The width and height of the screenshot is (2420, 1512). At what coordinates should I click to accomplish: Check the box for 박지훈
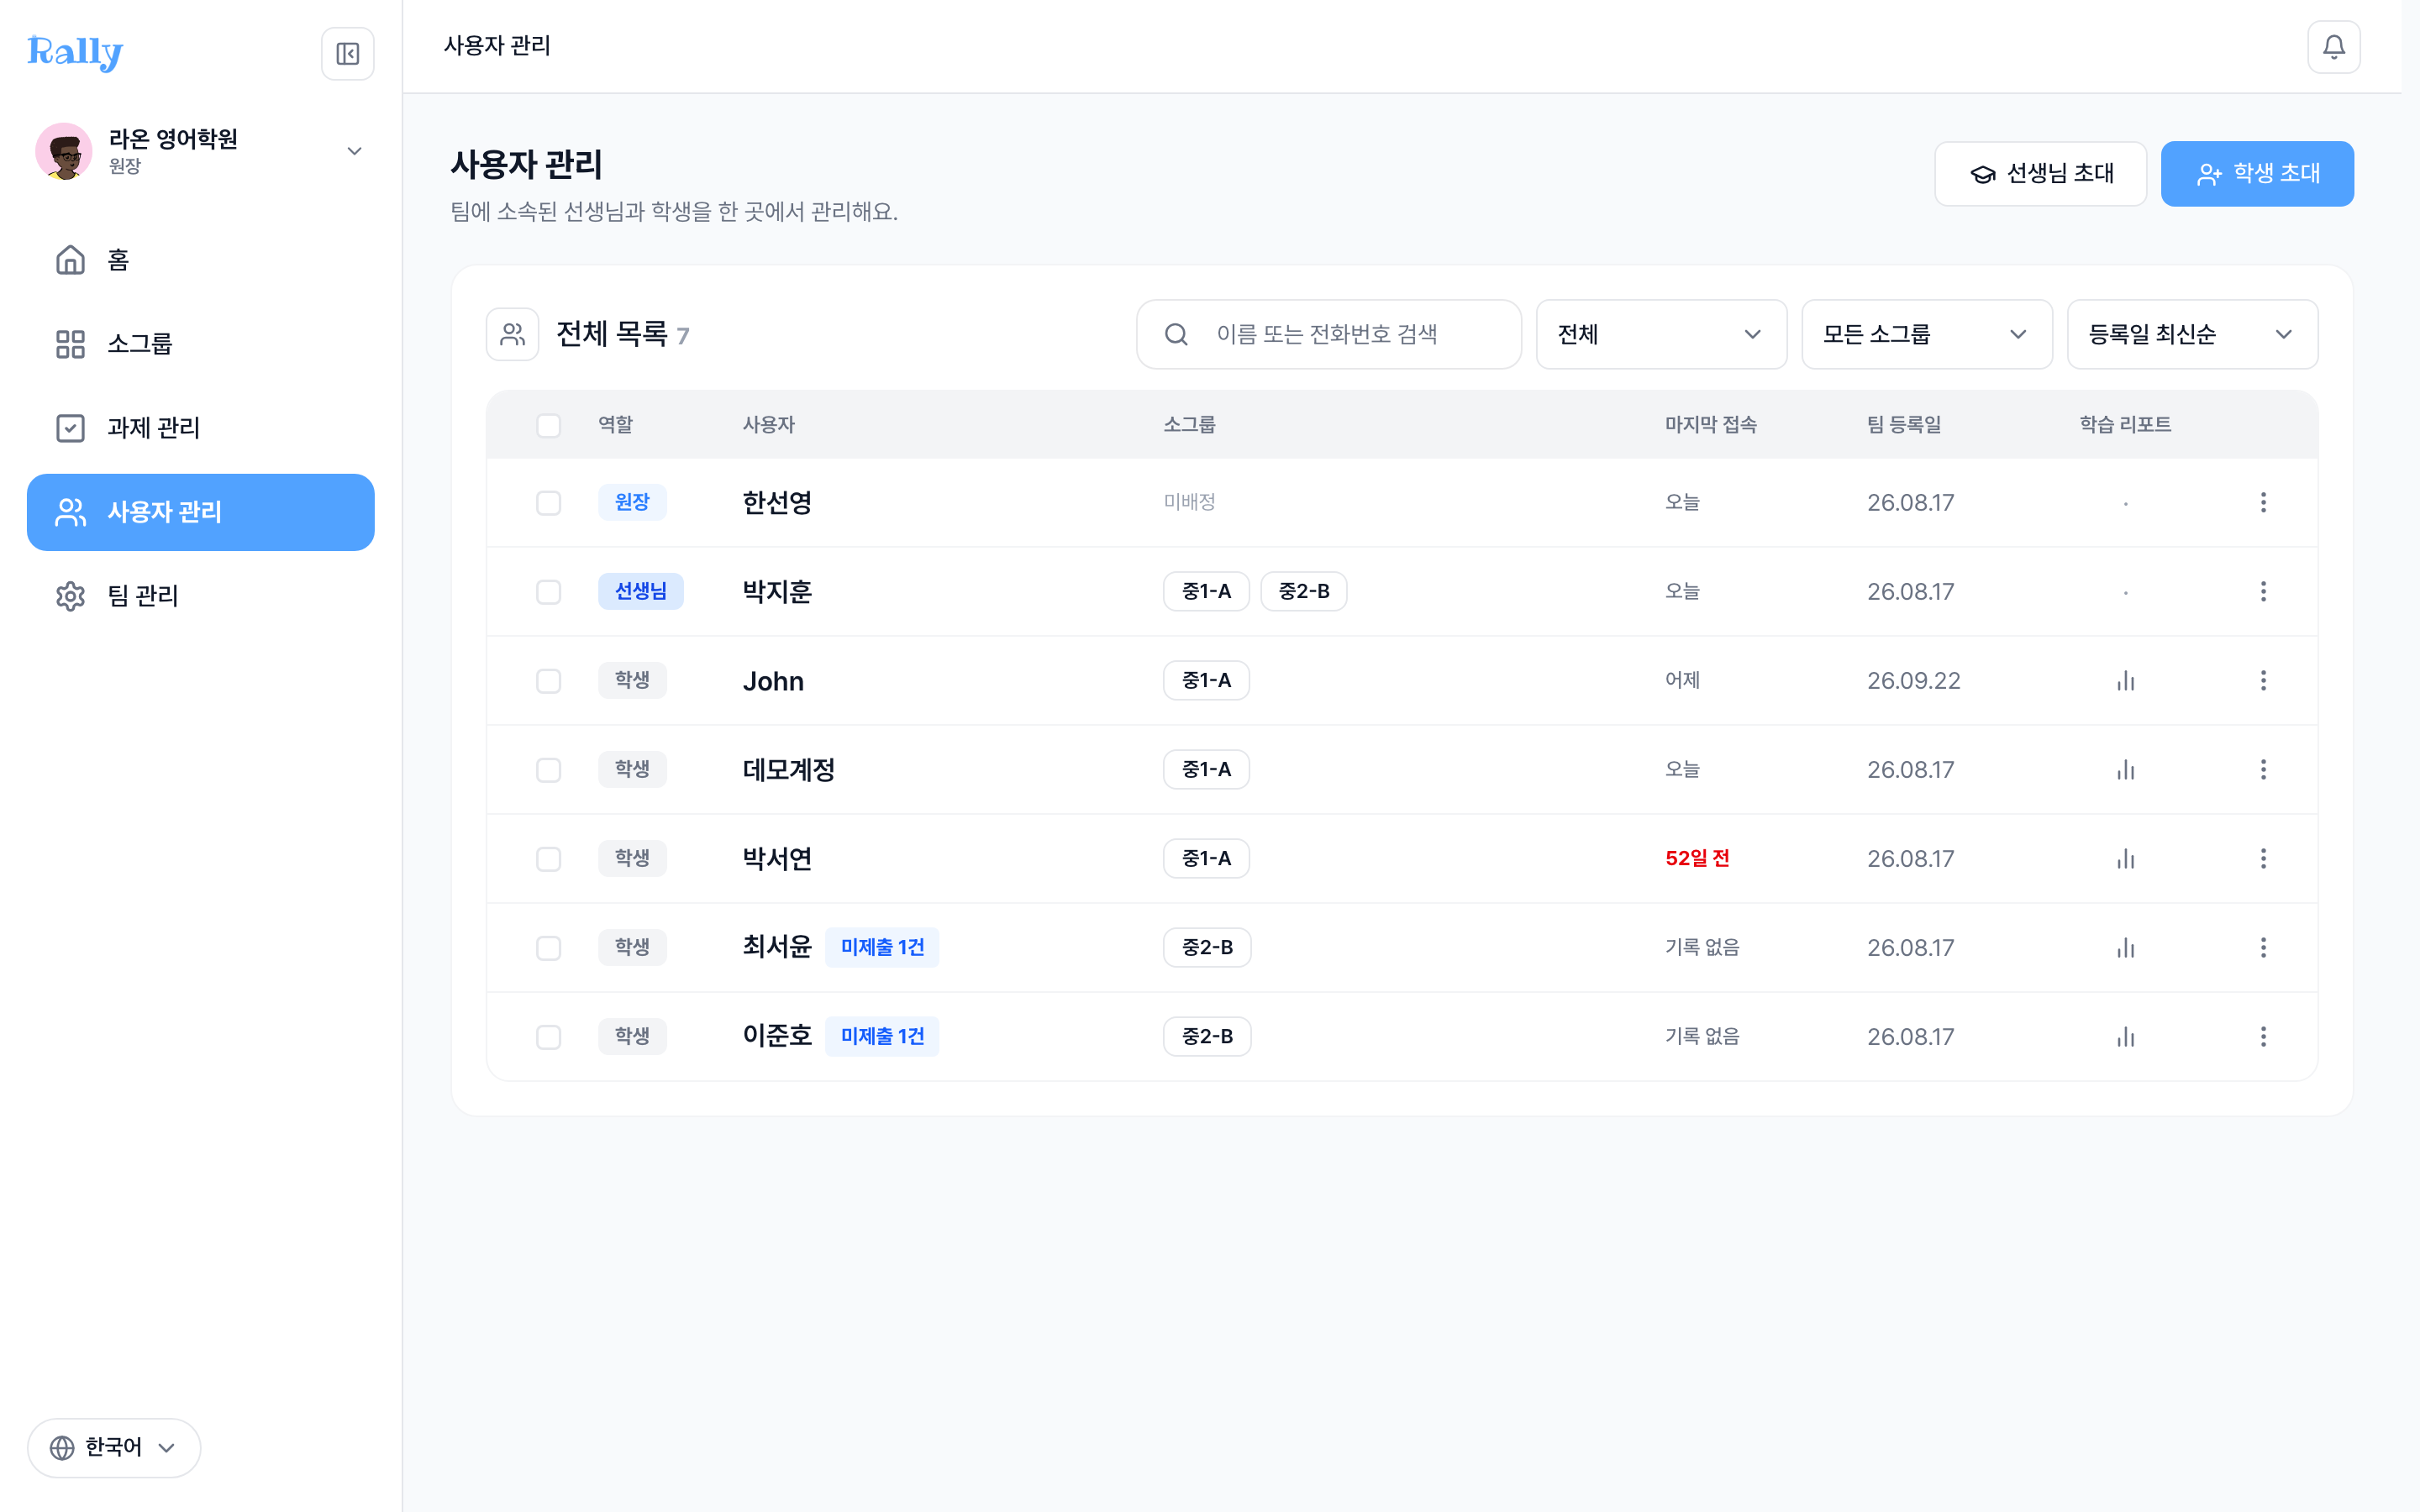[548, 592]
